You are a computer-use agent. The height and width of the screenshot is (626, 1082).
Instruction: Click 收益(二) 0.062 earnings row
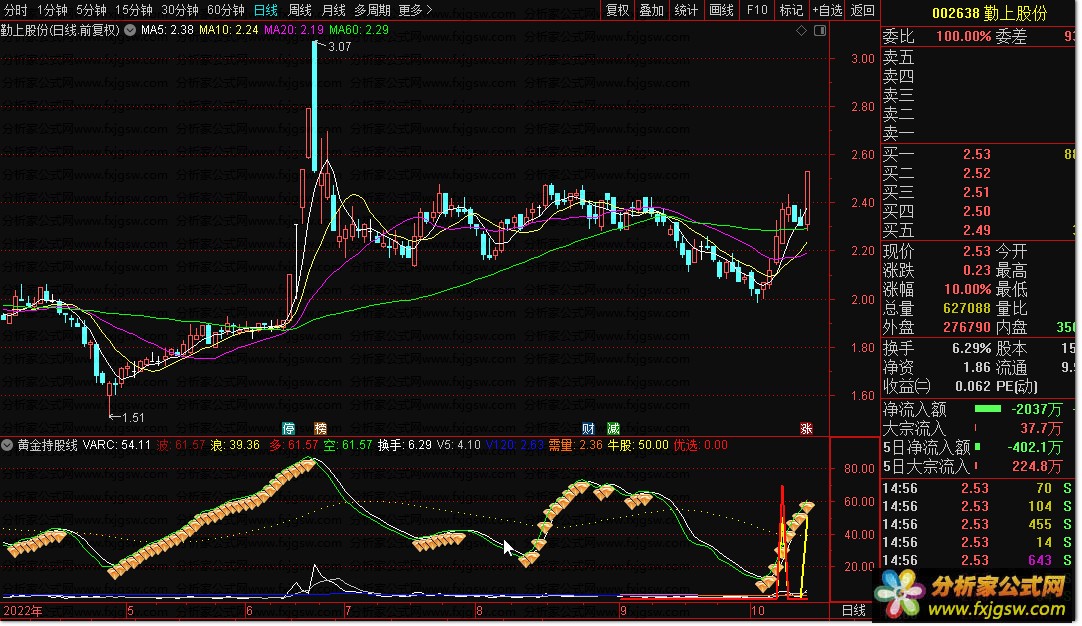(937, 387)
